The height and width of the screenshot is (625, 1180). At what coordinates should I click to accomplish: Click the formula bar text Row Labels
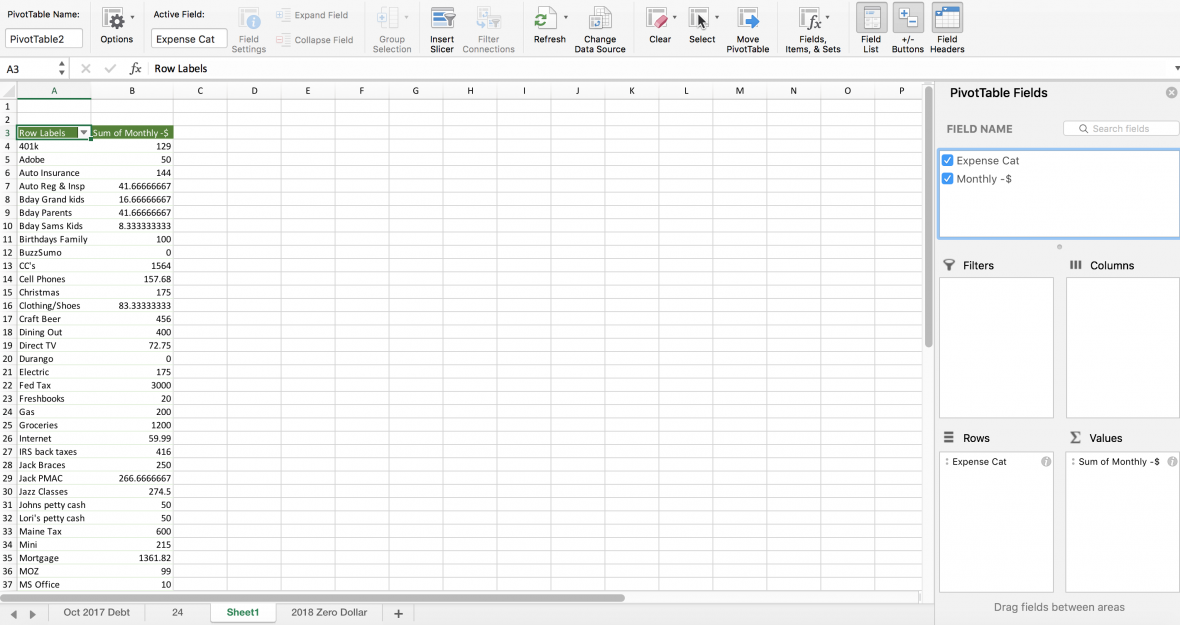(181, 68)
